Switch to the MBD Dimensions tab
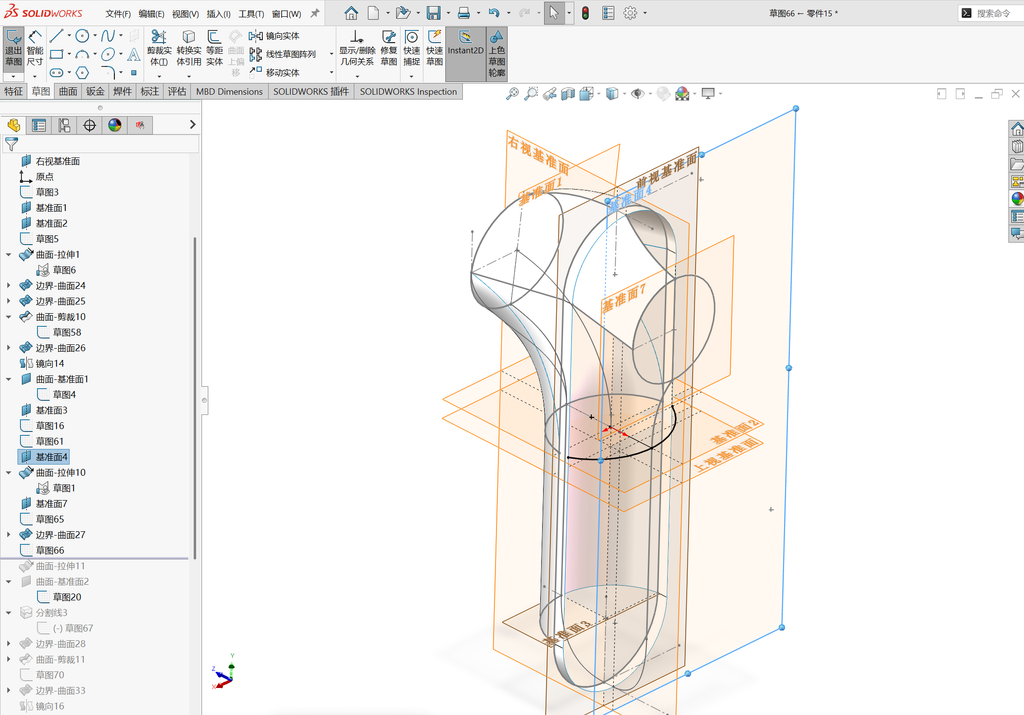Viewport: 1024px width, 715px height. point(229,91)
